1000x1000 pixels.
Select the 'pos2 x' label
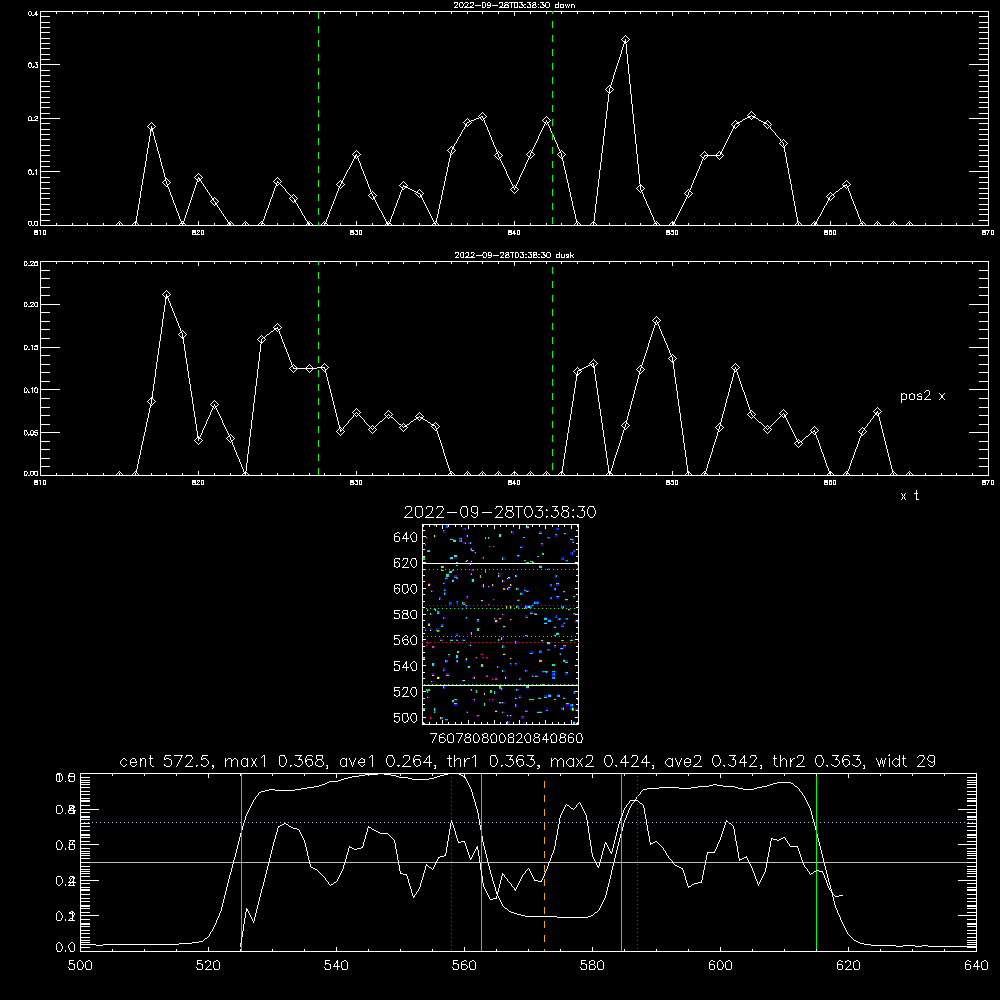click(922, 396)
